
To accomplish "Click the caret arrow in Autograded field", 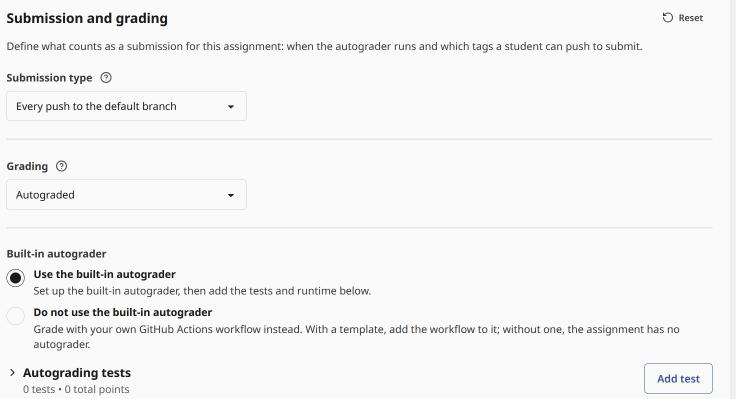I will (x=231, y=195).
